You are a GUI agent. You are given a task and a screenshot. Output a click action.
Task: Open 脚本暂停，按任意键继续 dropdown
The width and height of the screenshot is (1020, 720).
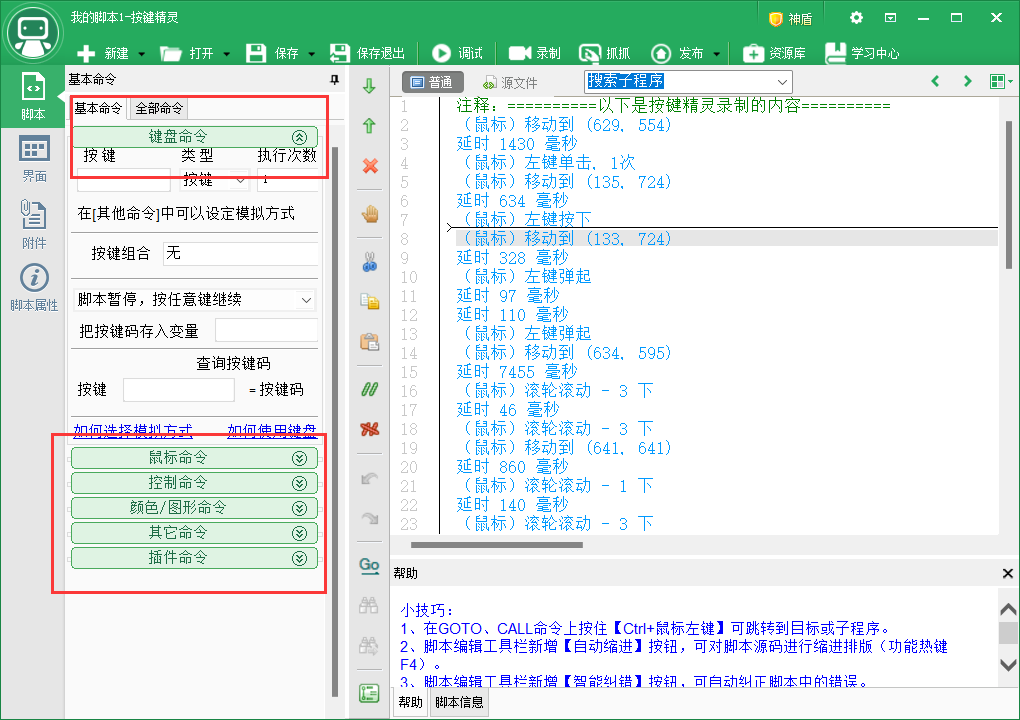[195, 300]
